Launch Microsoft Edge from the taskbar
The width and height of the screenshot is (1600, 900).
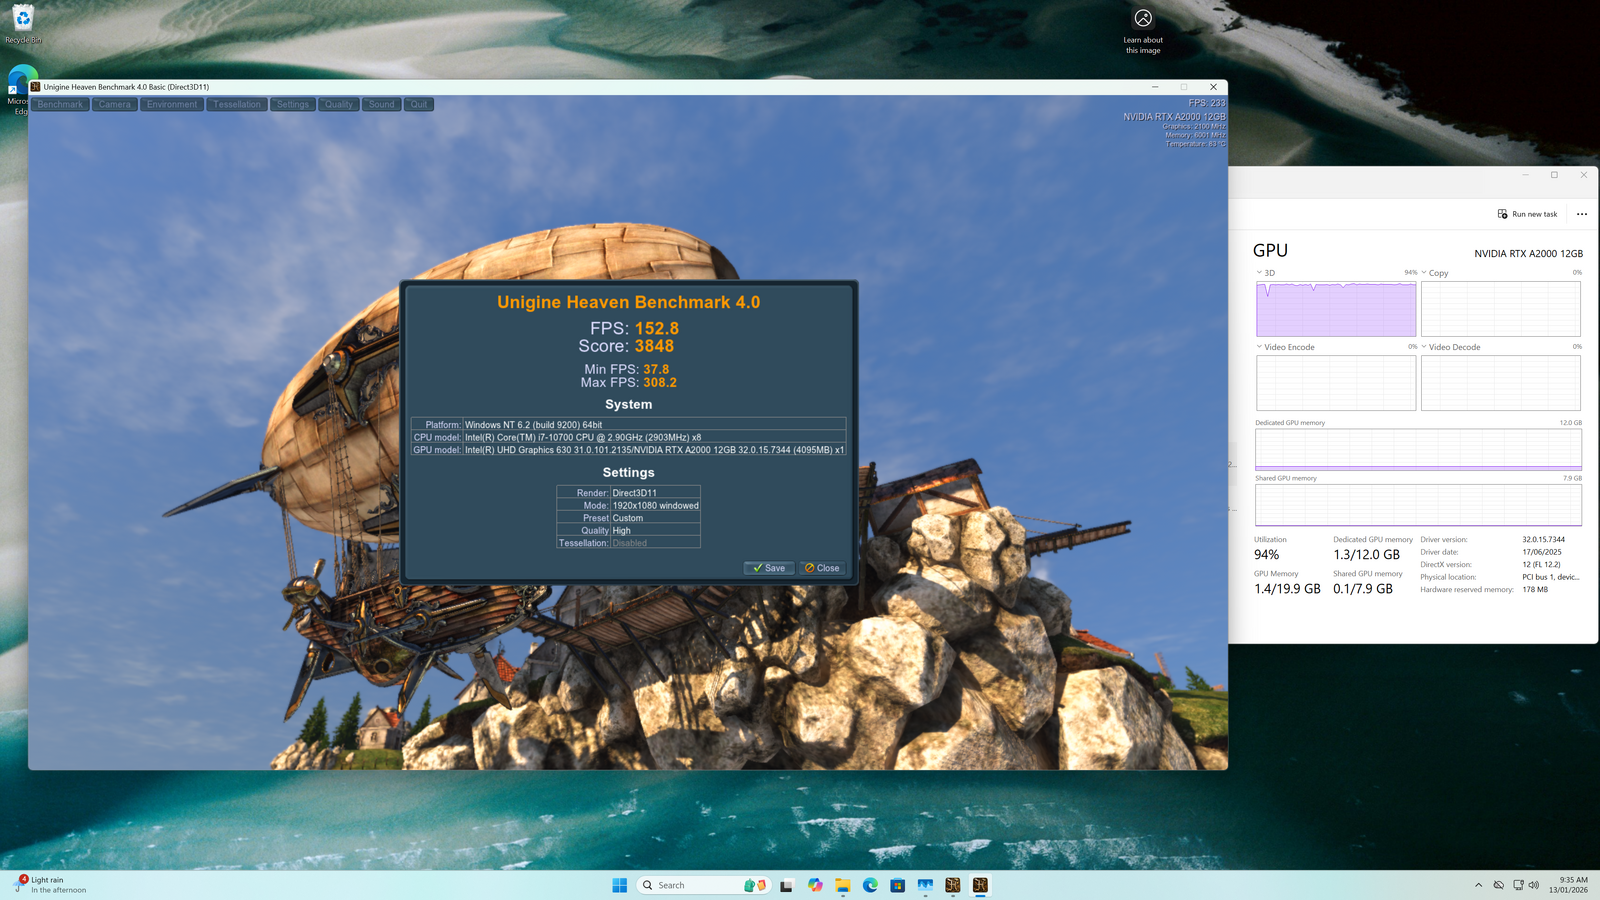pos(870,885)
